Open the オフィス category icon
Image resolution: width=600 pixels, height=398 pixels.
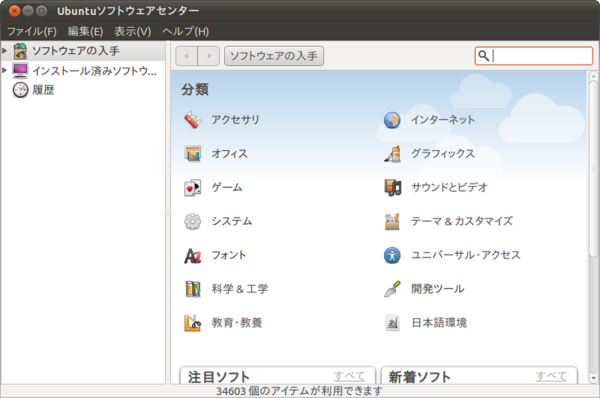[192, 154]
